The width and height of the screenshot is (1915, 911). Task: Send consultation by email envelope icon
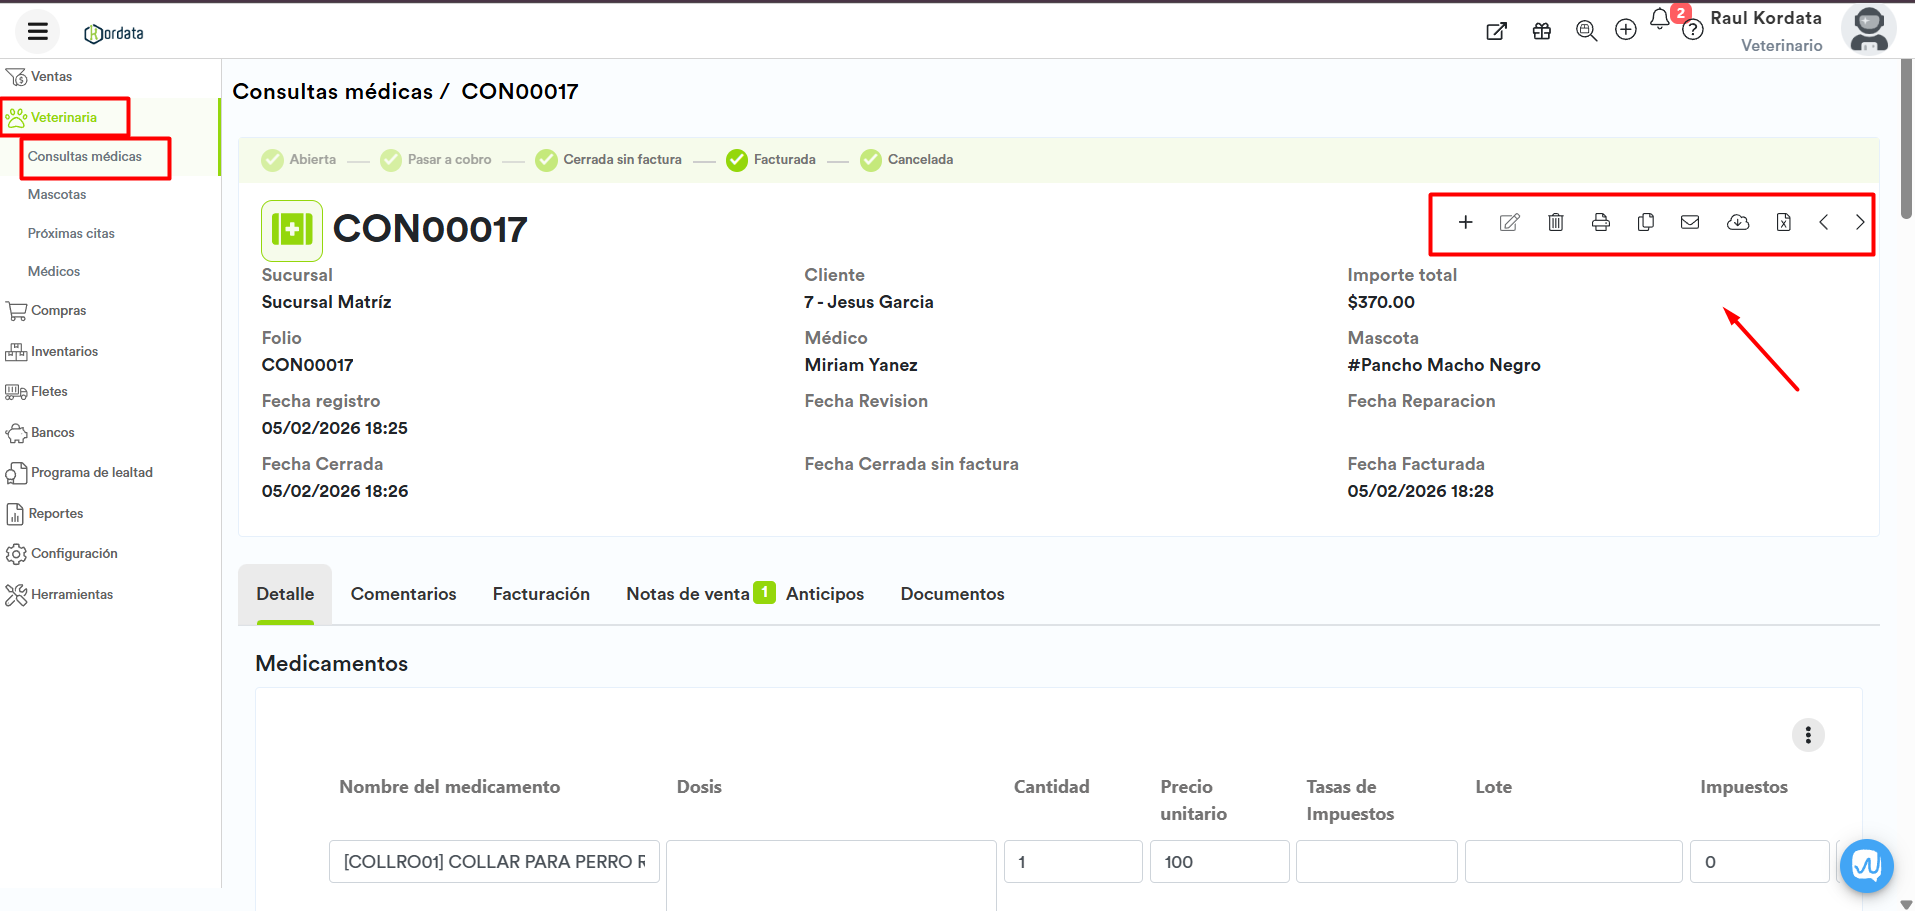coord(1690,222)
